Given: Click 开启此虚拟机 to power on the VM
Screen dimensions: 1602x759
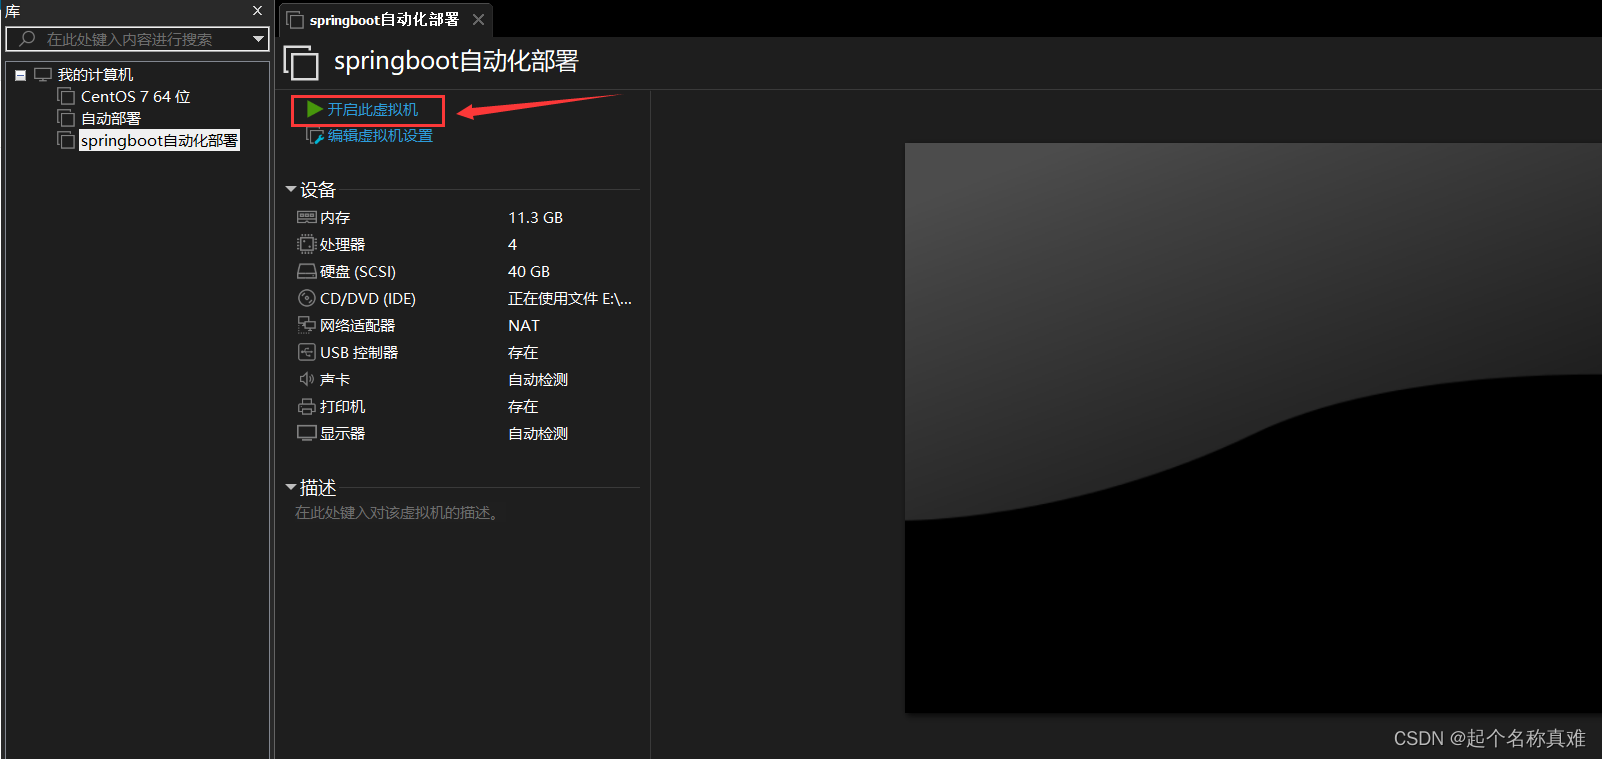Looking at the screenshot, I should tap(373, 109).
